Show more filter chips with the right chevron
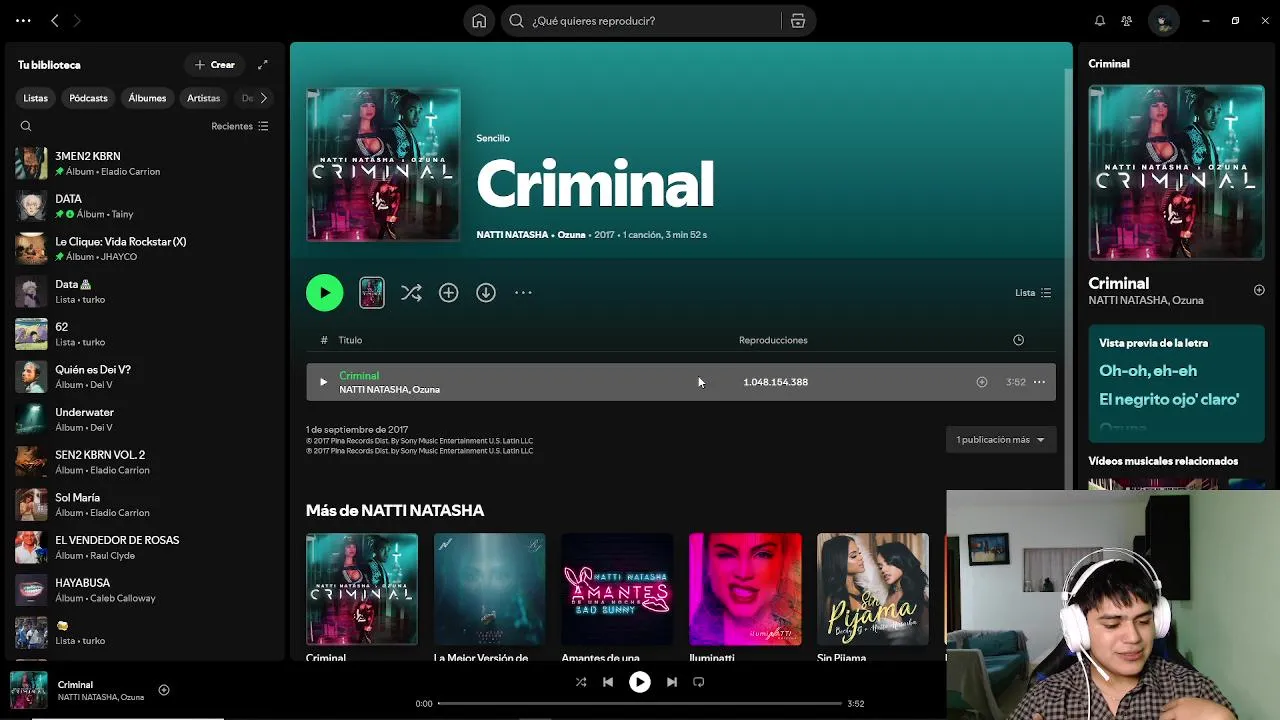Image resolution: width=1280 pixels, height=720 pixels. 263,98
